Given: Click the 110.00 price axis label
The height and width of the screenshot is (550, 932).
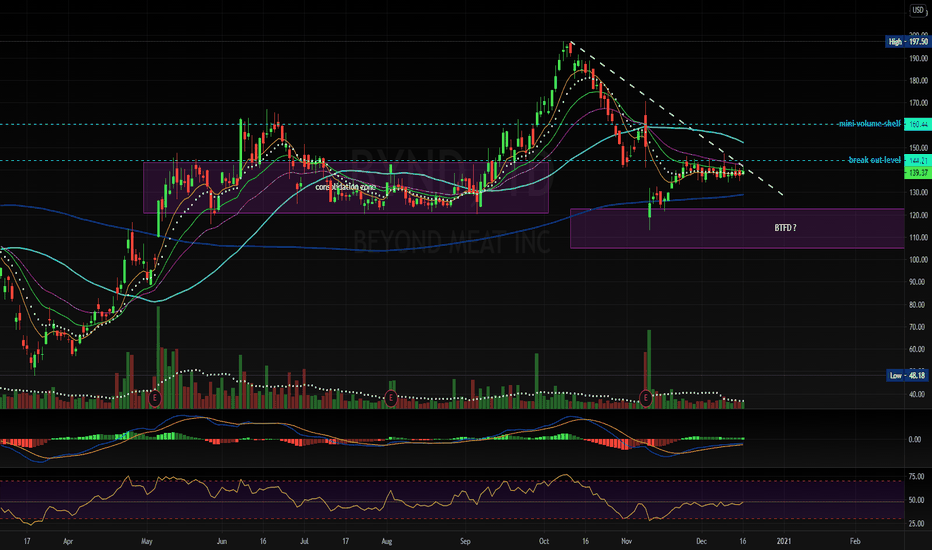Looking at the screenshot, I should coord(918,237).
